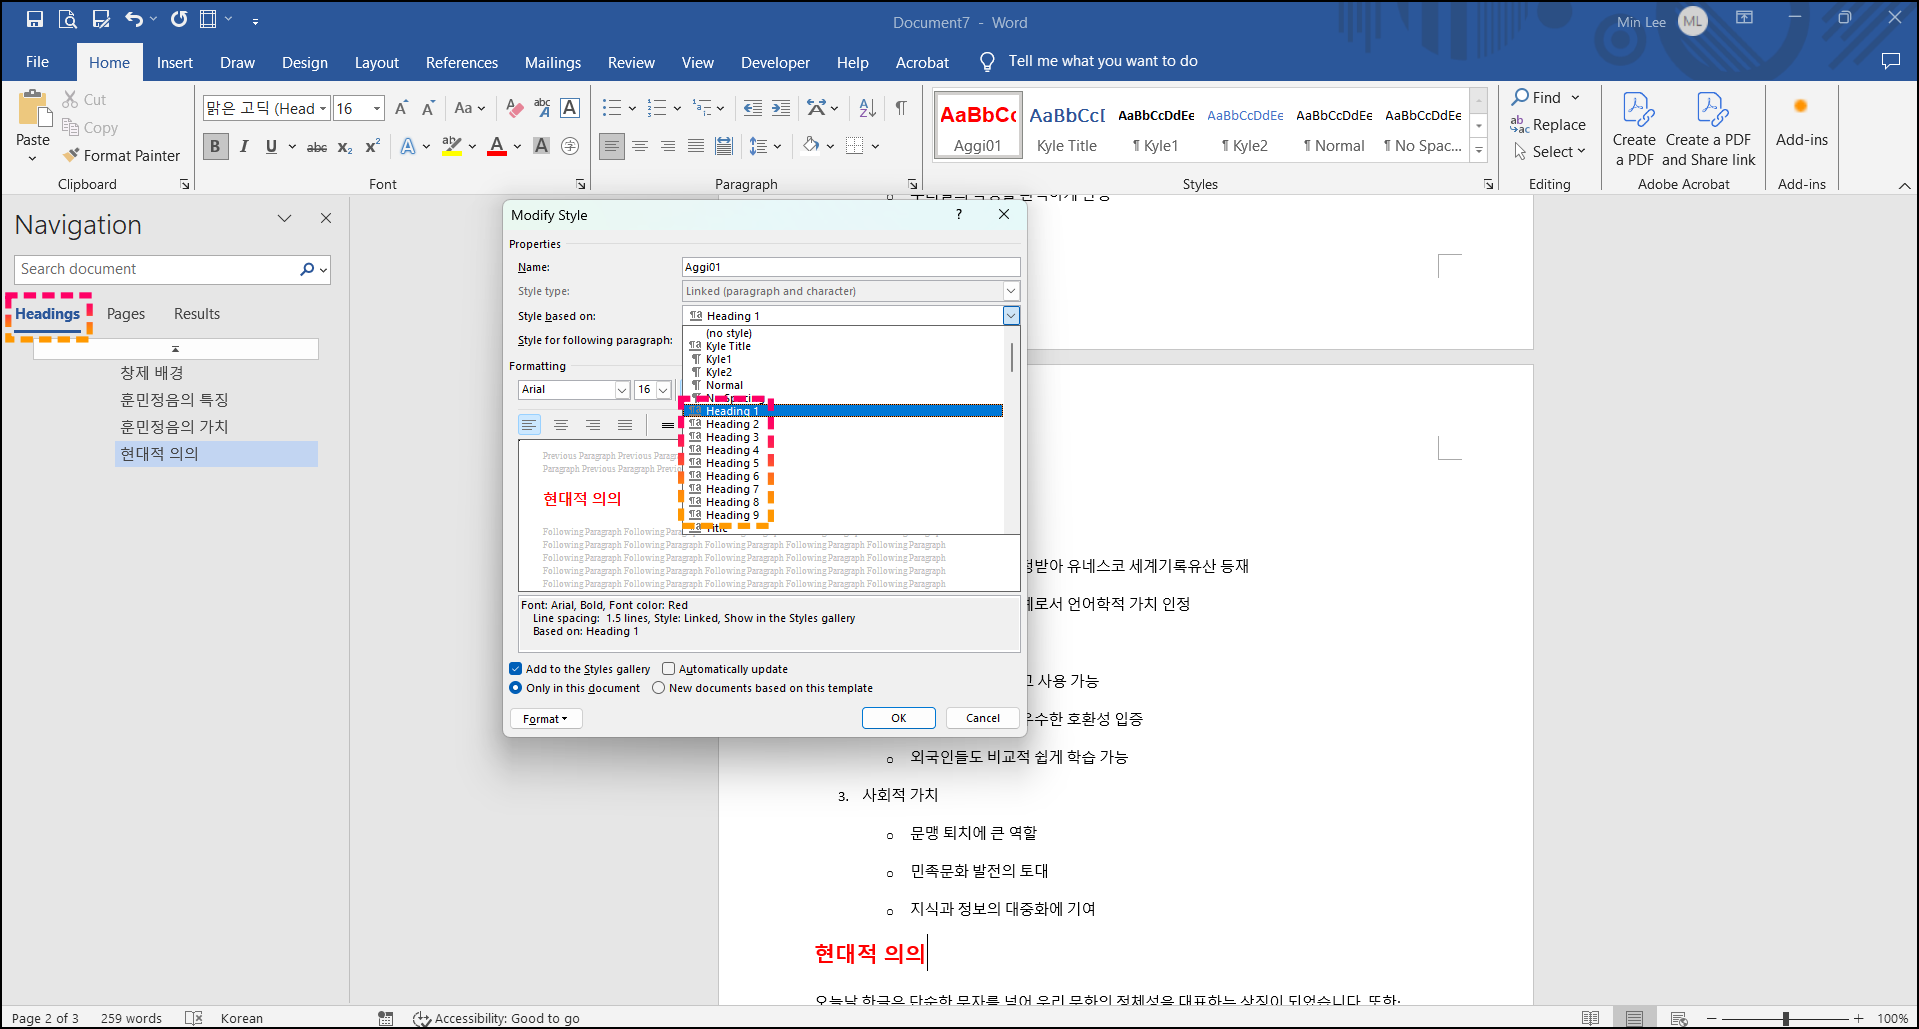Decrease indent in Paragraph group
1919x1029 pixels.
tap(753, 108)
